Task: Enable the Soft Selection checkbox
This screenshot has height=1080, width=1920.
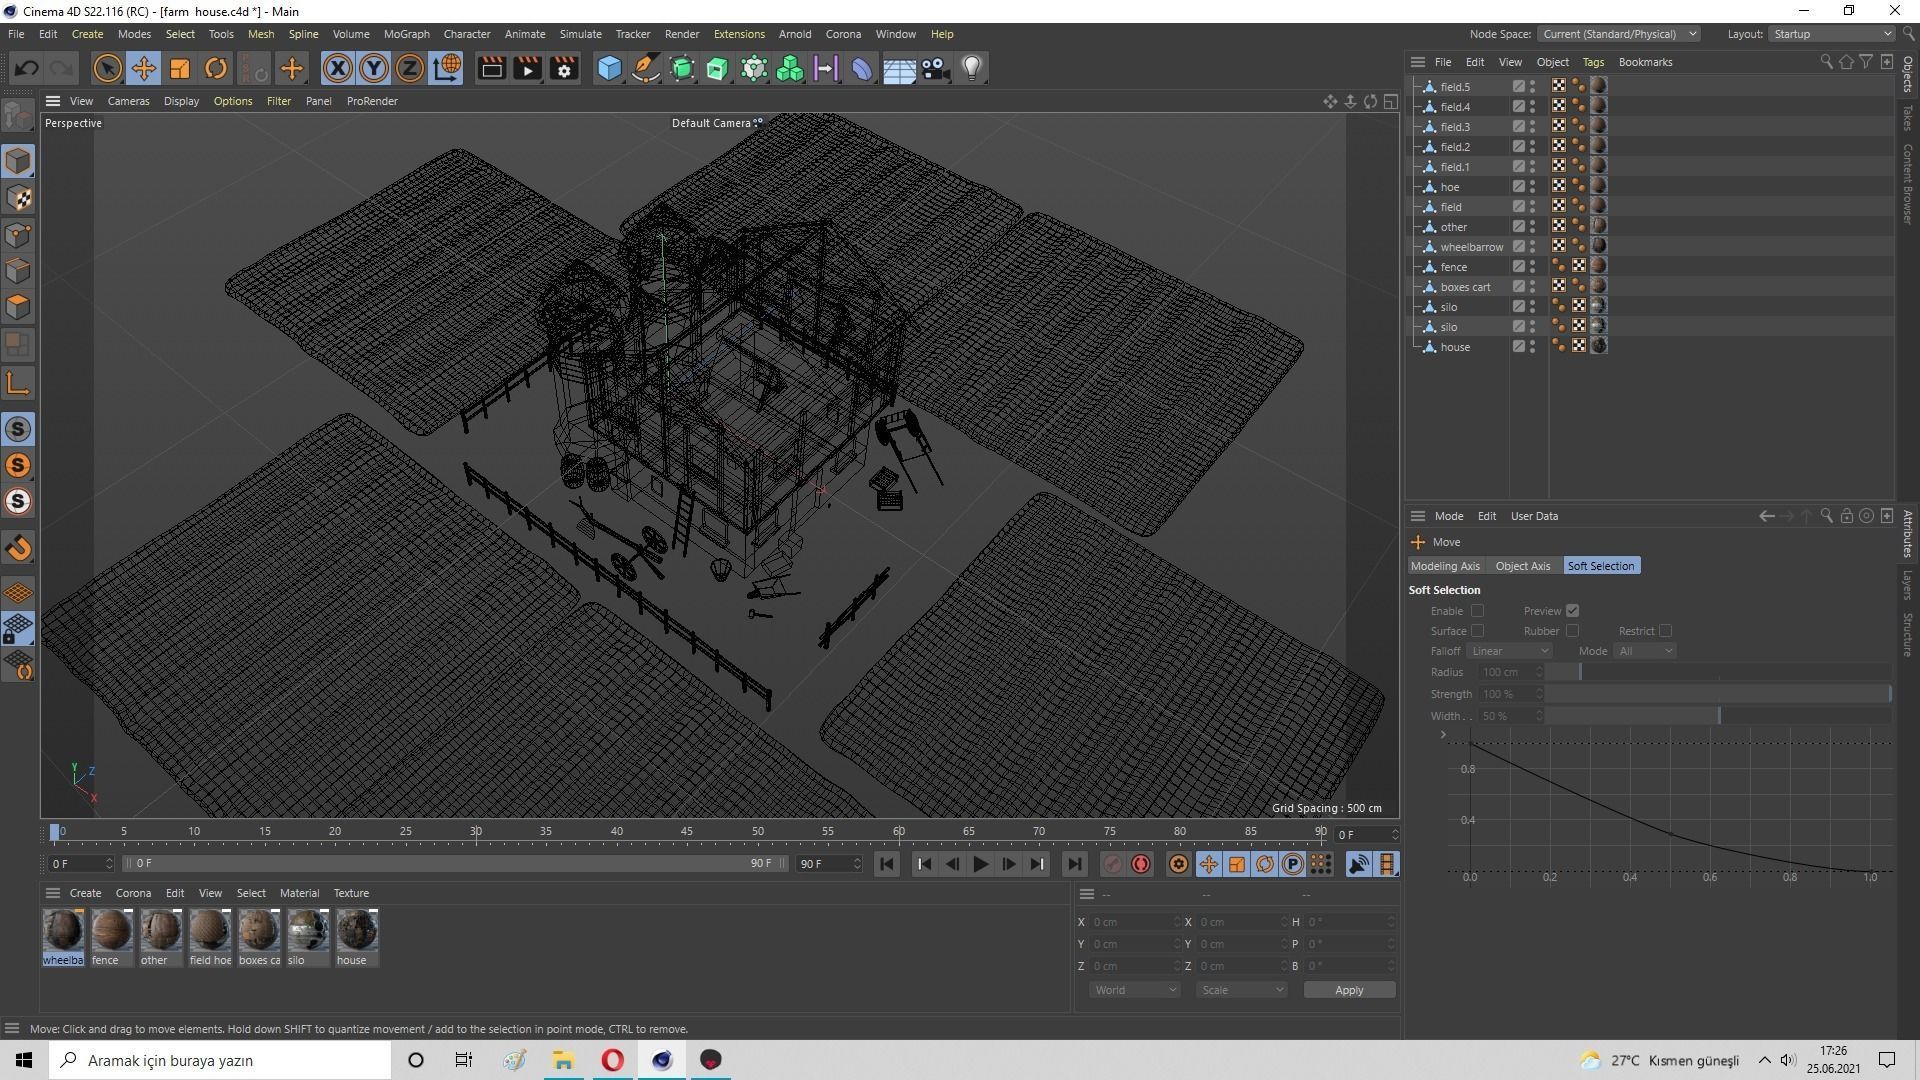Action: pos(1477,611)
